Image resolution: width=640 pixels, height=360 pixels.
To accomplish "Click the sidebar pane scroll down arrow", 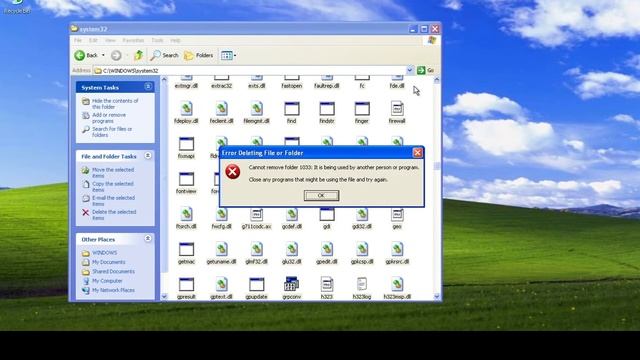I will 164,297.
